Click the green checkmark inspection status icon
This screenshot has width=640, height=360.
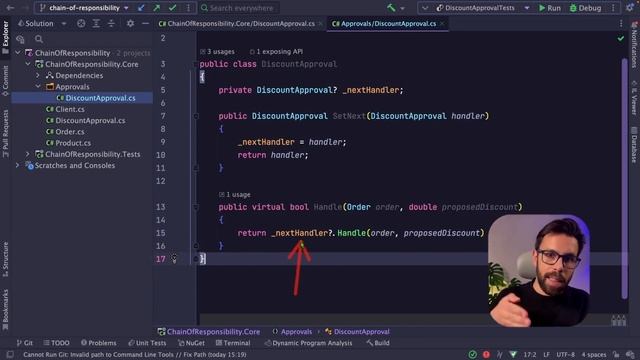(x=621, y=38)
